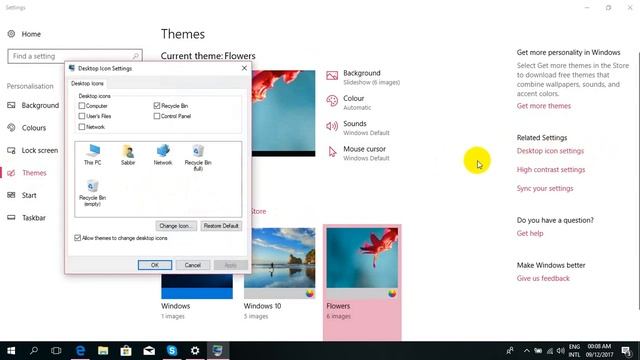Image resolution: width=640 pixels, height=360 pixels.
Task: Confirm dialog with OK button
Action: 155,265
